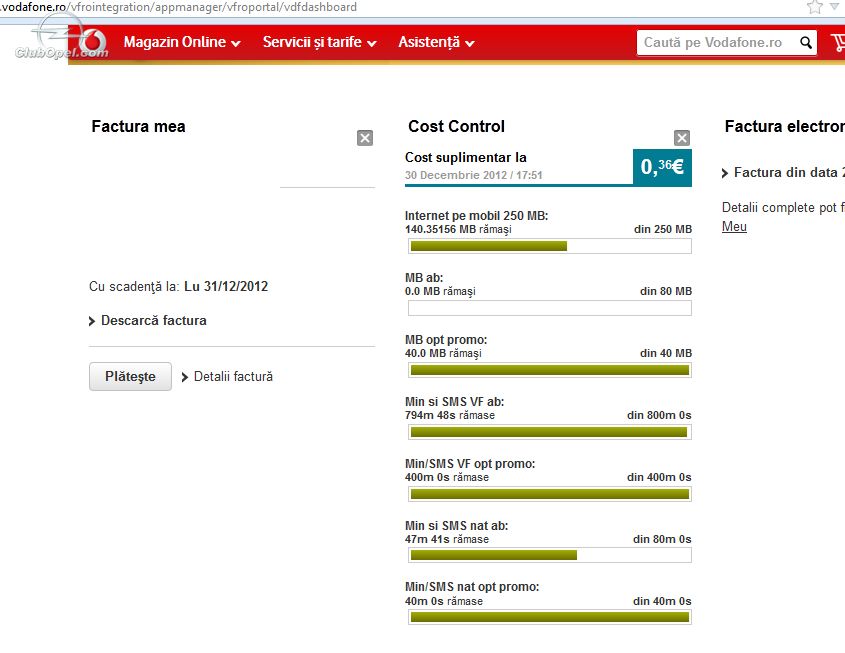Close the Cost Control panel
The width and height of the screenshot is (845, 653).
pos(682,138)
